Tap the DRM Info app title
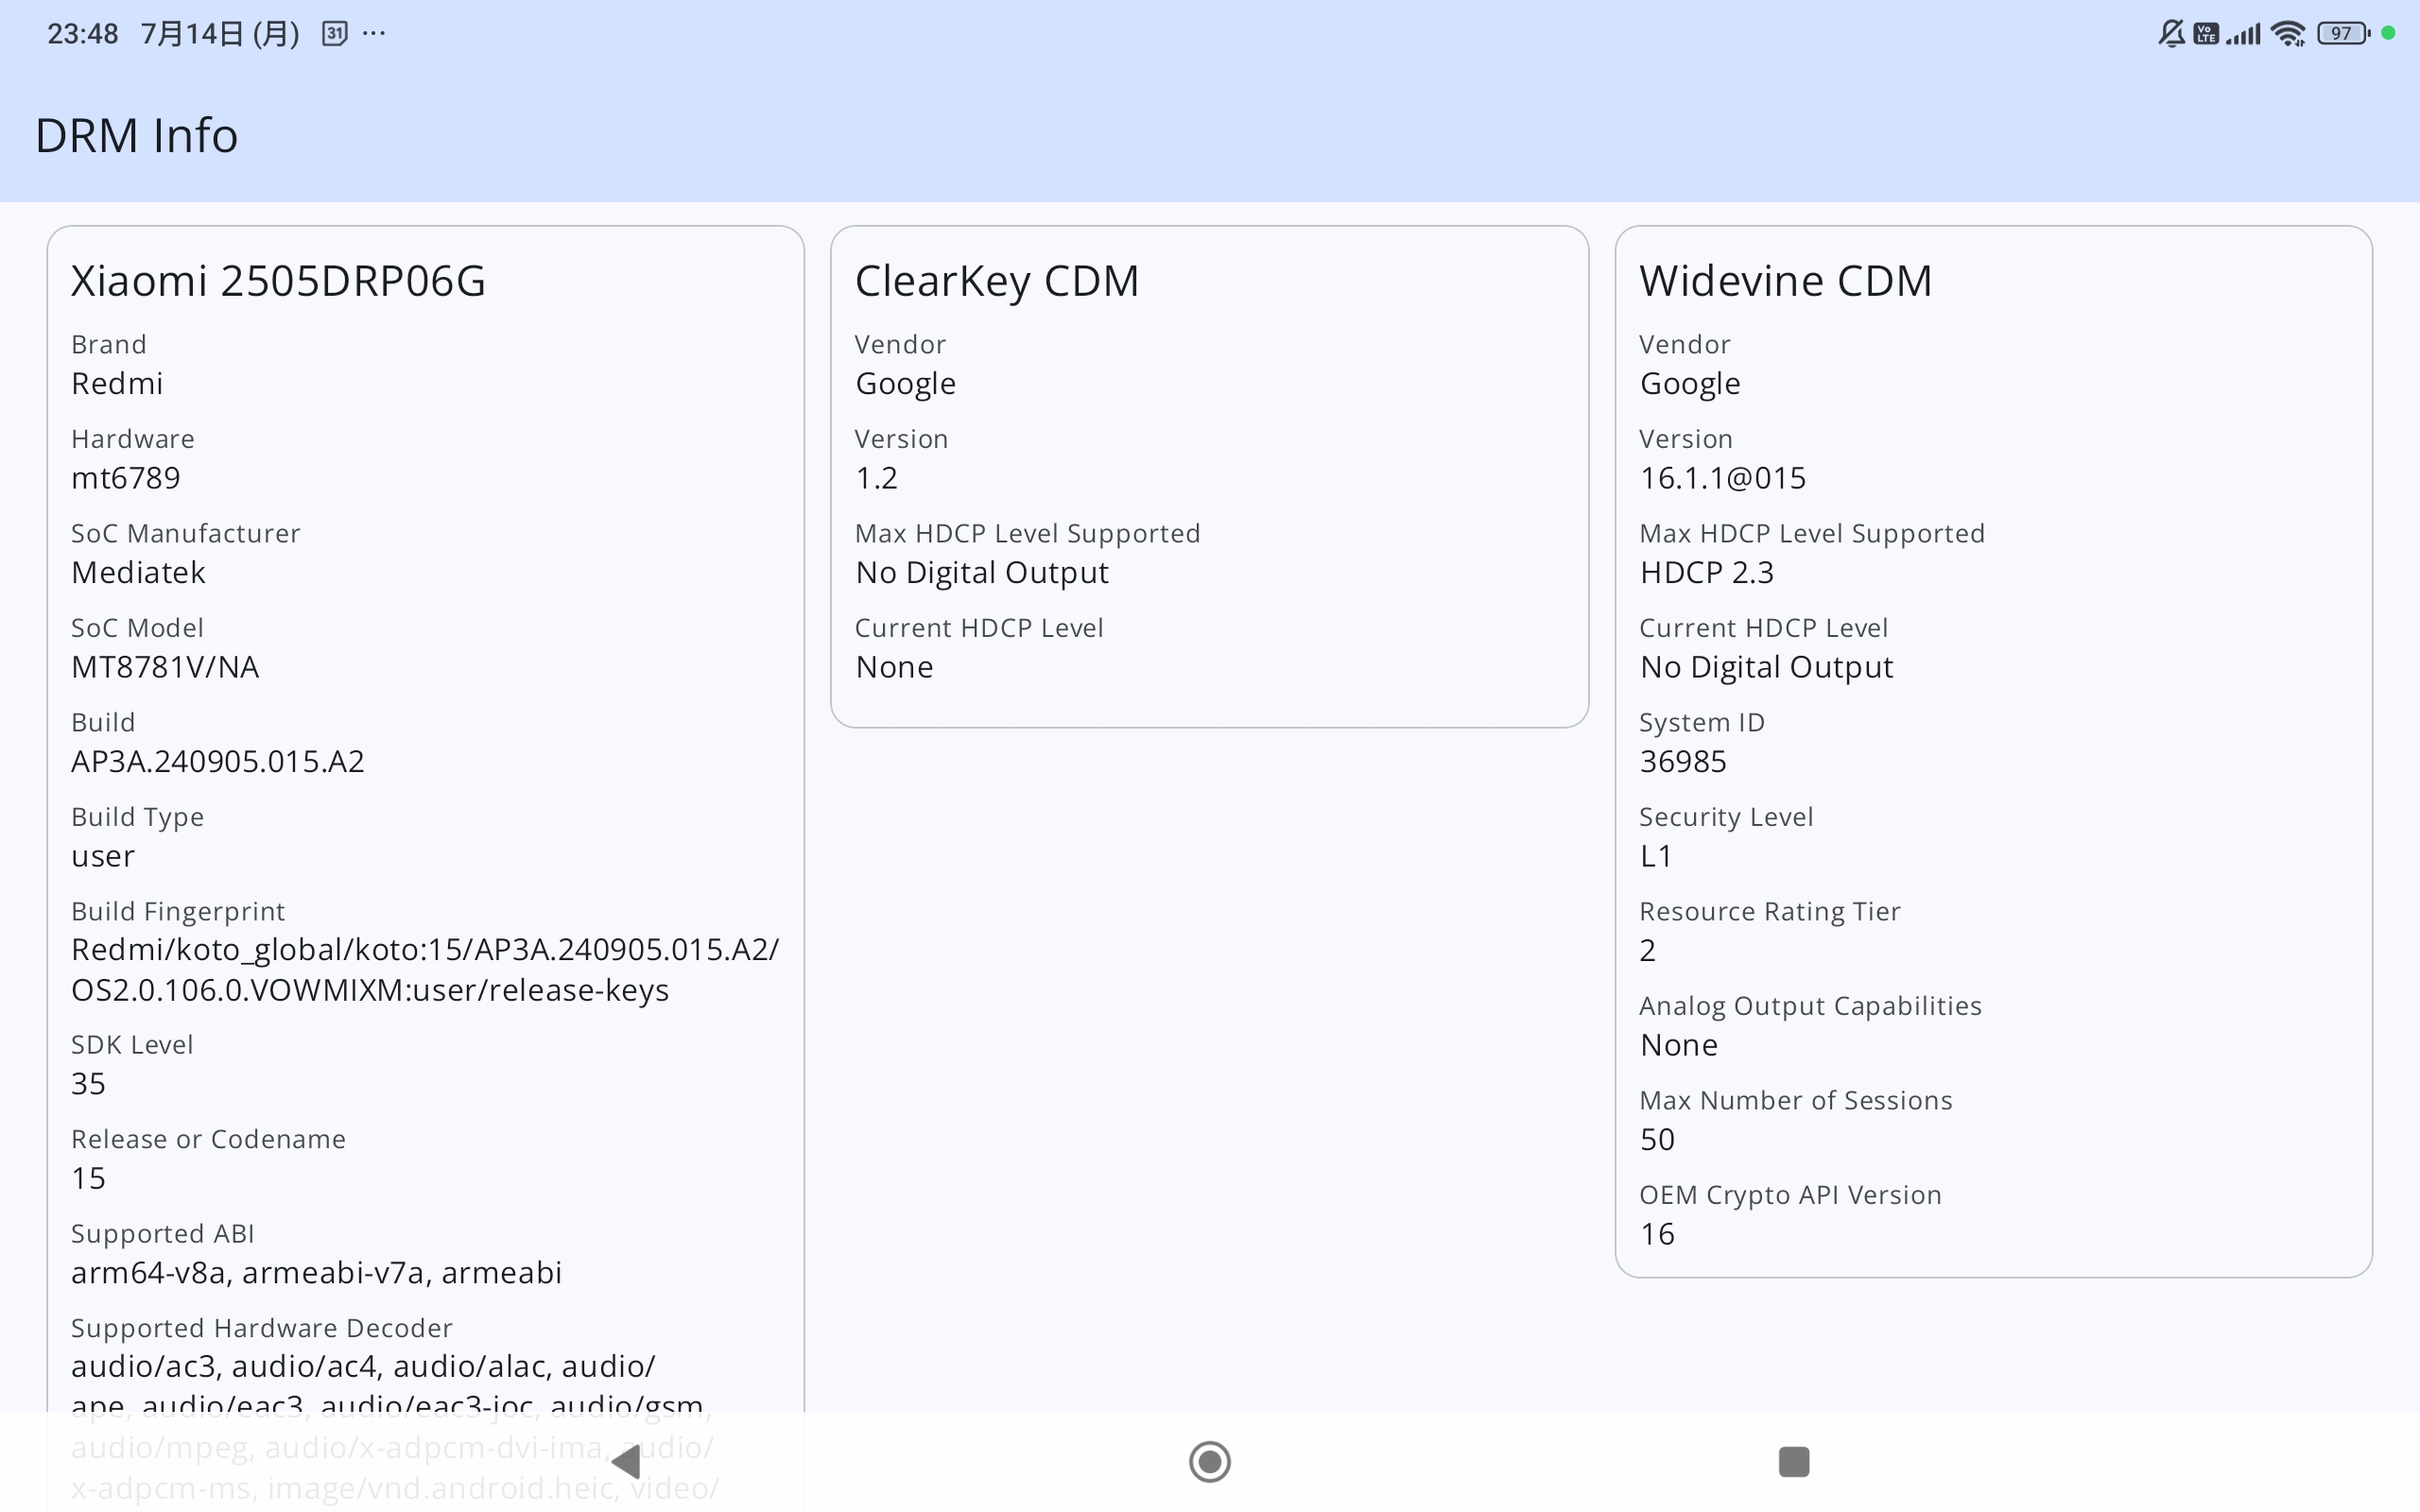The height and width of the screenshot is (1512, 2420). (137, 135)
